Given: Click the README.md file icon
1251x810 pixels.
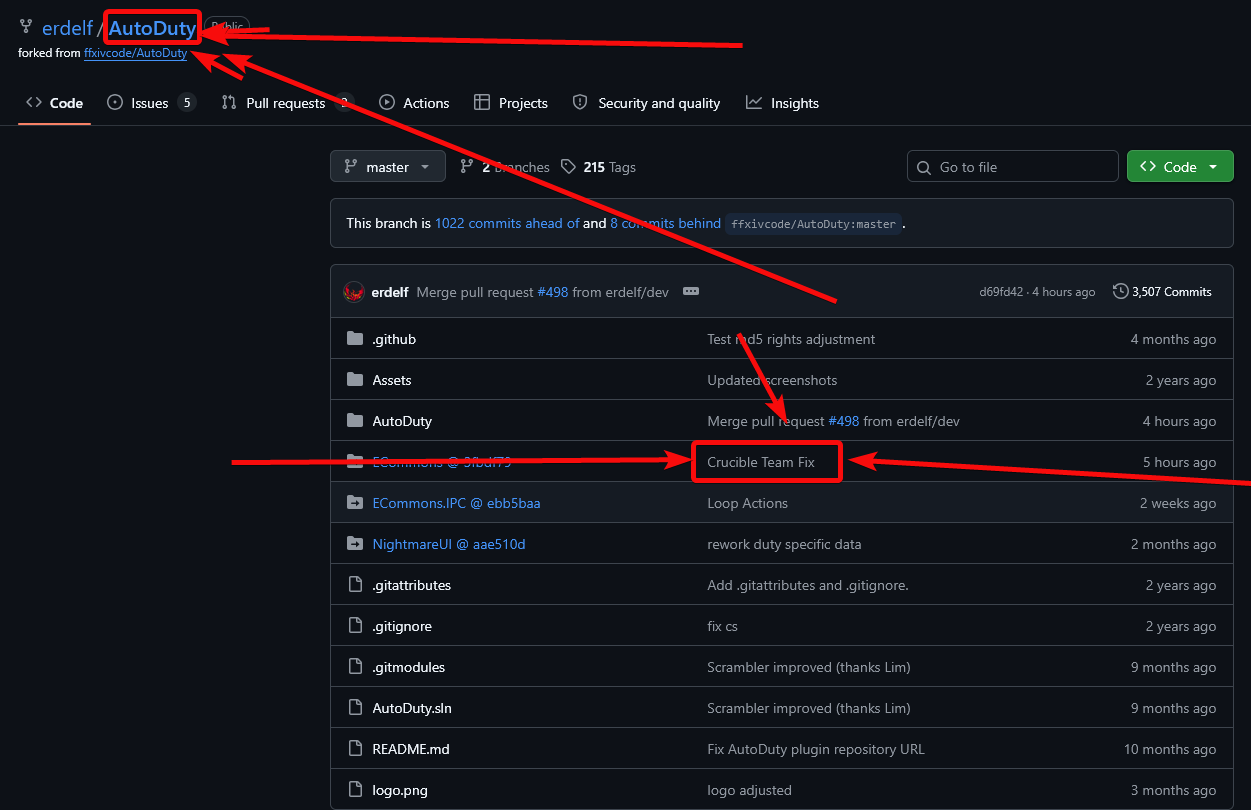Looking at the screenshot, I should (x=354, y=749).
